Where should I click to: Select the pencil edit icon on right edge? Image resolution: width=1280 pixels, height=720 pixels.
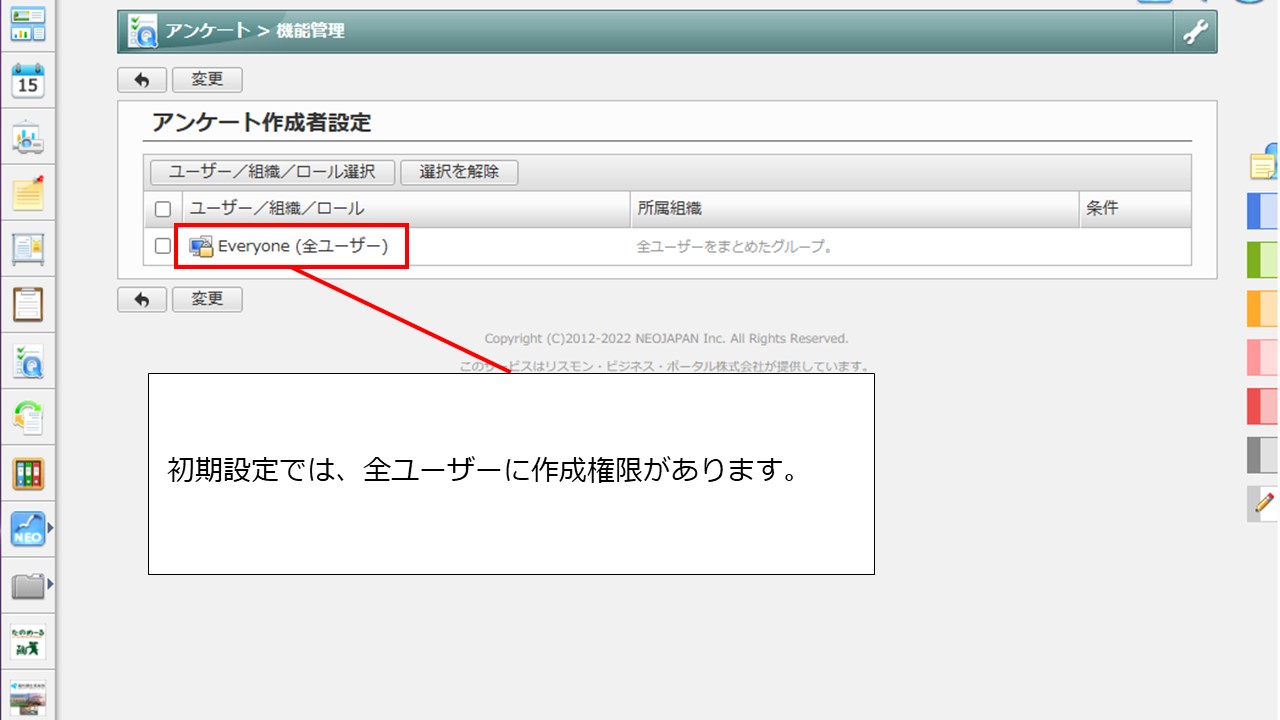pos(1265,503)
